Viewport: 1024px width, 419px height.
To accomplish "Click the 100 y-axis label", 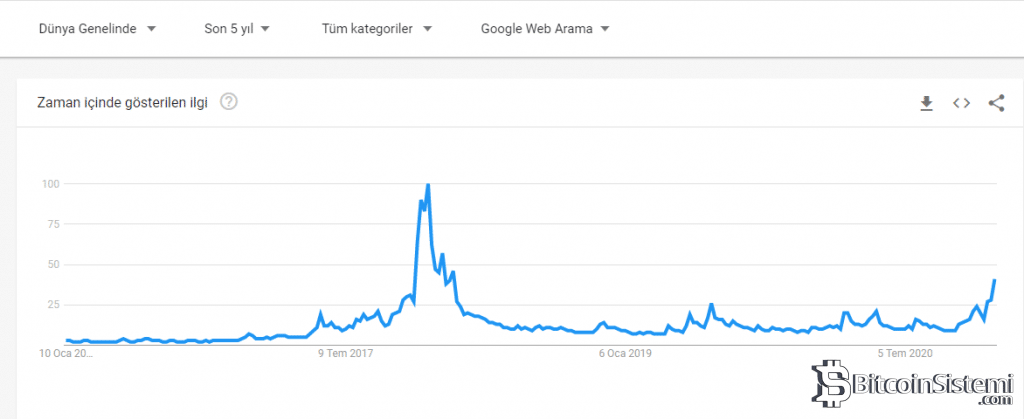I will (x=52, y=184).
